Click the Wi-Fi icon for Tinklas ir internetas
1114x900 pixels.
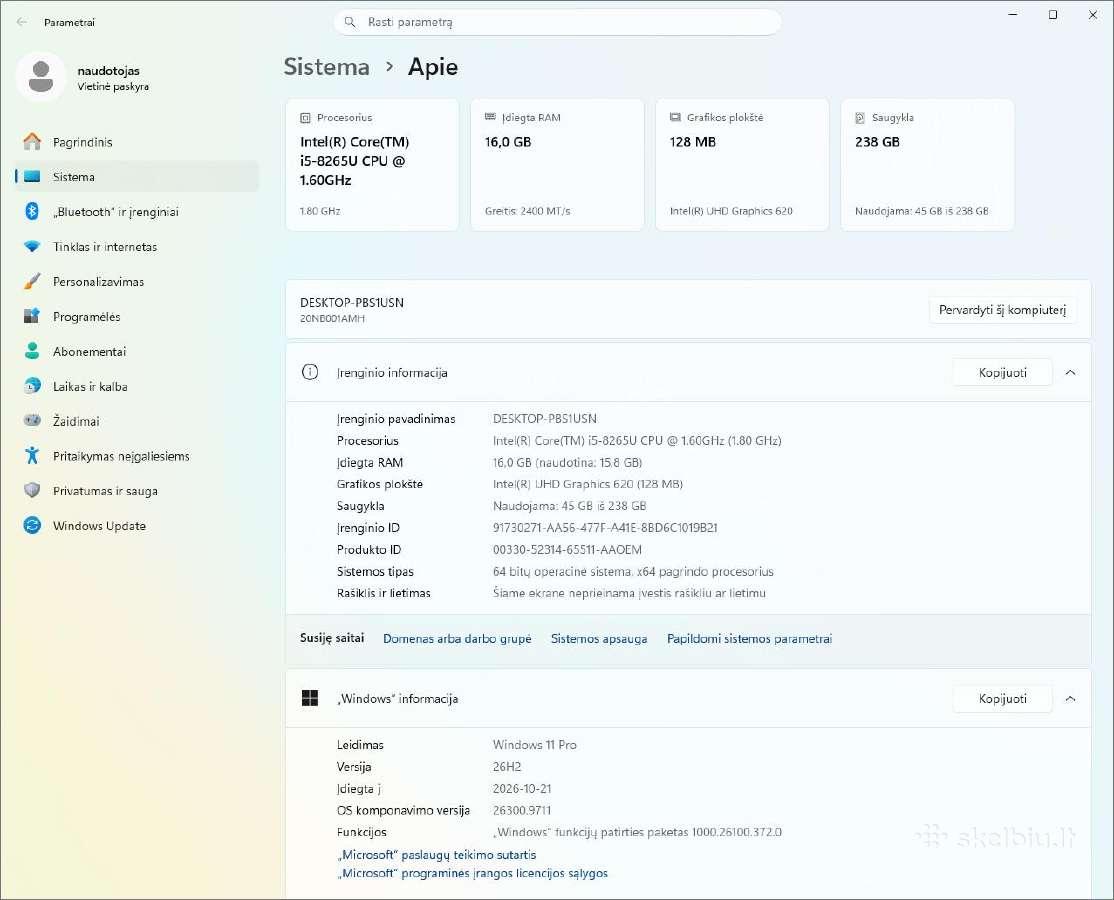coord(32,246)
